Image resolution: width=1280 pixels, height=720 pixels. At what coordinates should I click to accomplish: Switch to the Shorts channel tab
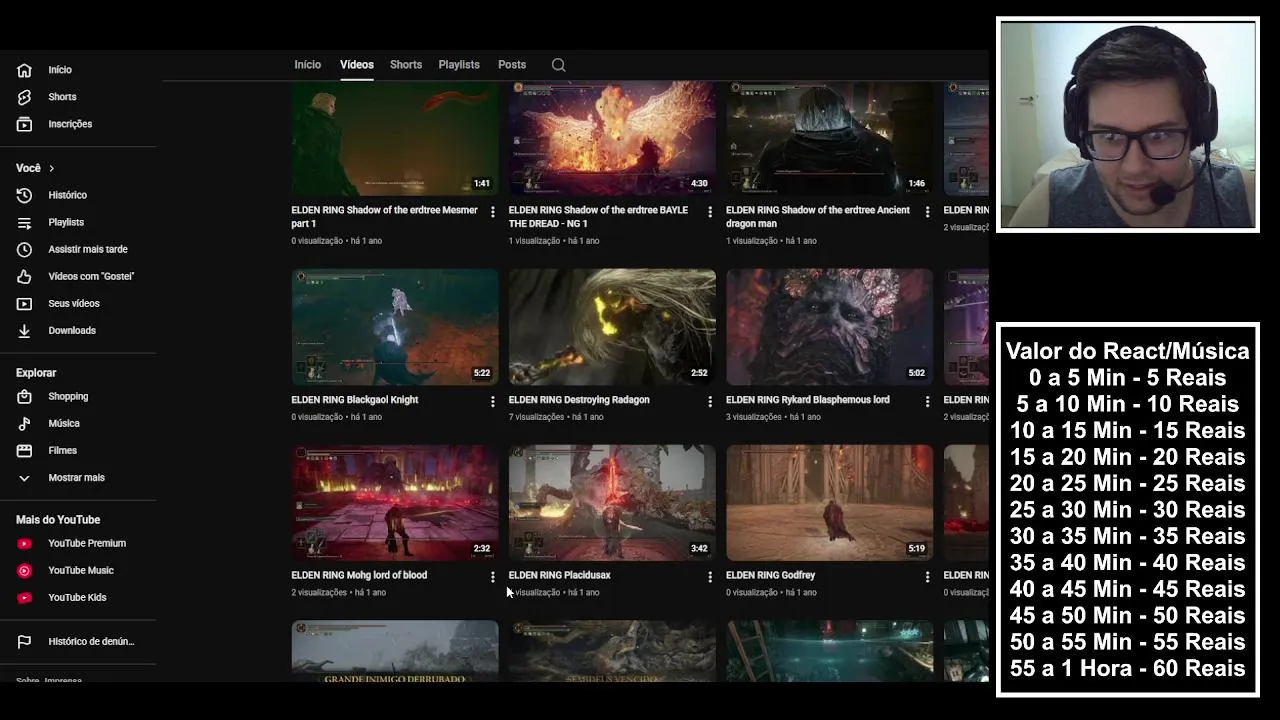point(405,65)
